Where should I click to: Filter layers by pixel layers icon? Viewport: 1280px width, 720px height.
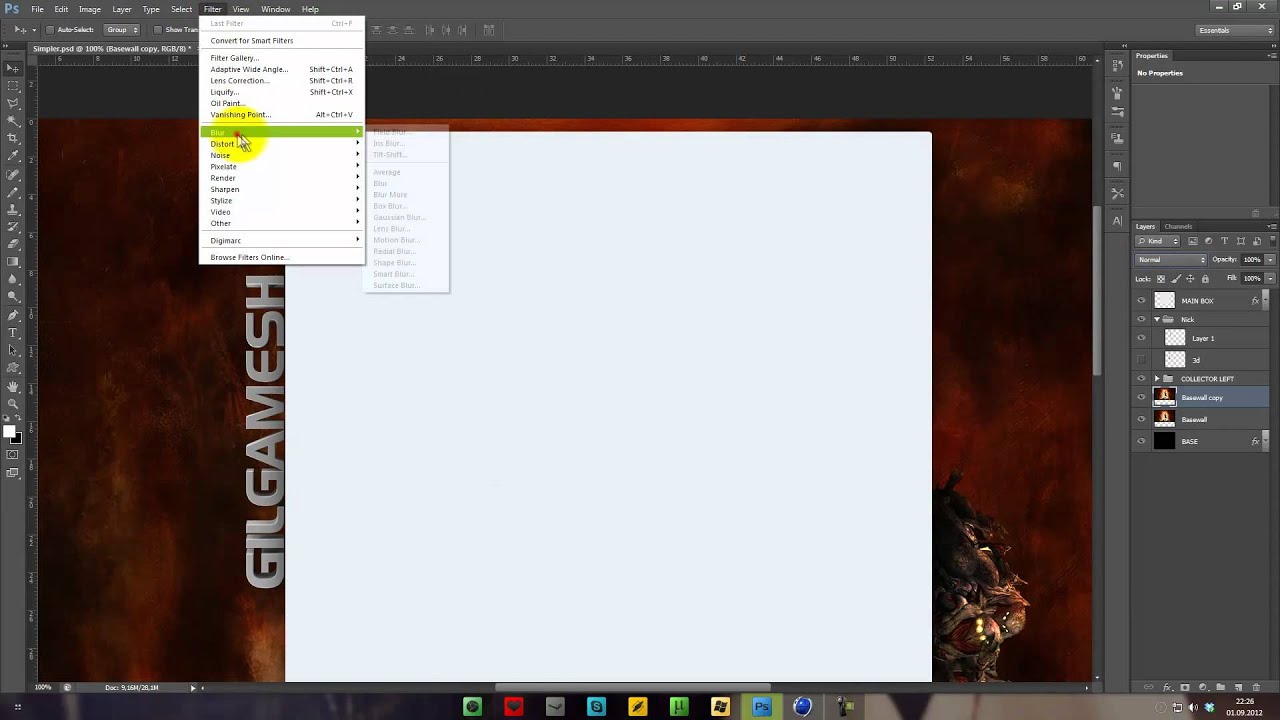tap(1192, 241)
